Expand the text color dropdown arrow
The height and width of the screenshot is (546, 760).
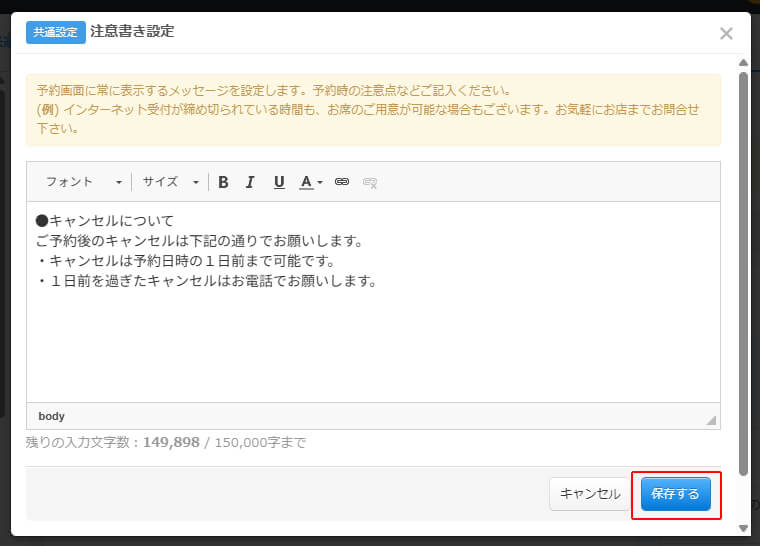point(320,183)
